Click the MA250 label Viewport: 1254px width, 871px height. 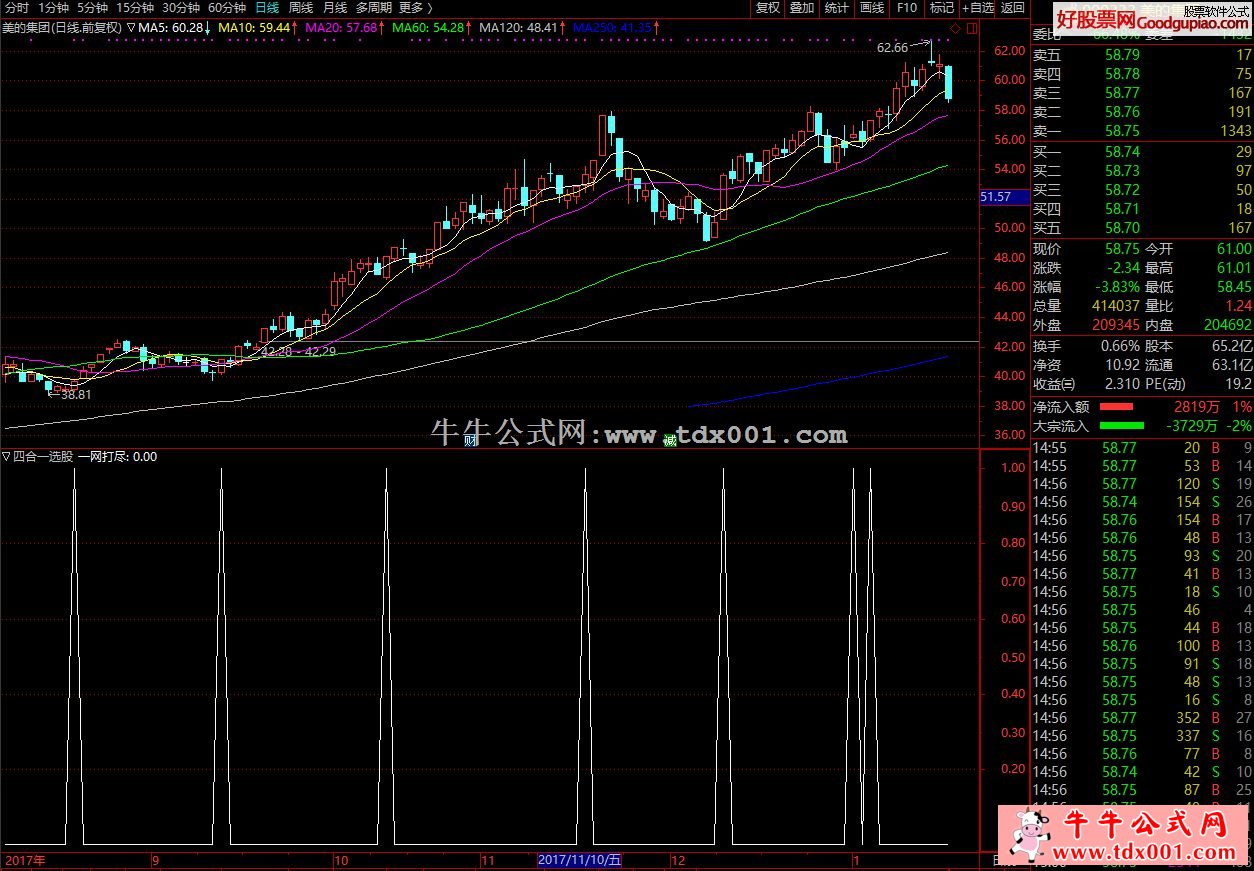[613, 27]
